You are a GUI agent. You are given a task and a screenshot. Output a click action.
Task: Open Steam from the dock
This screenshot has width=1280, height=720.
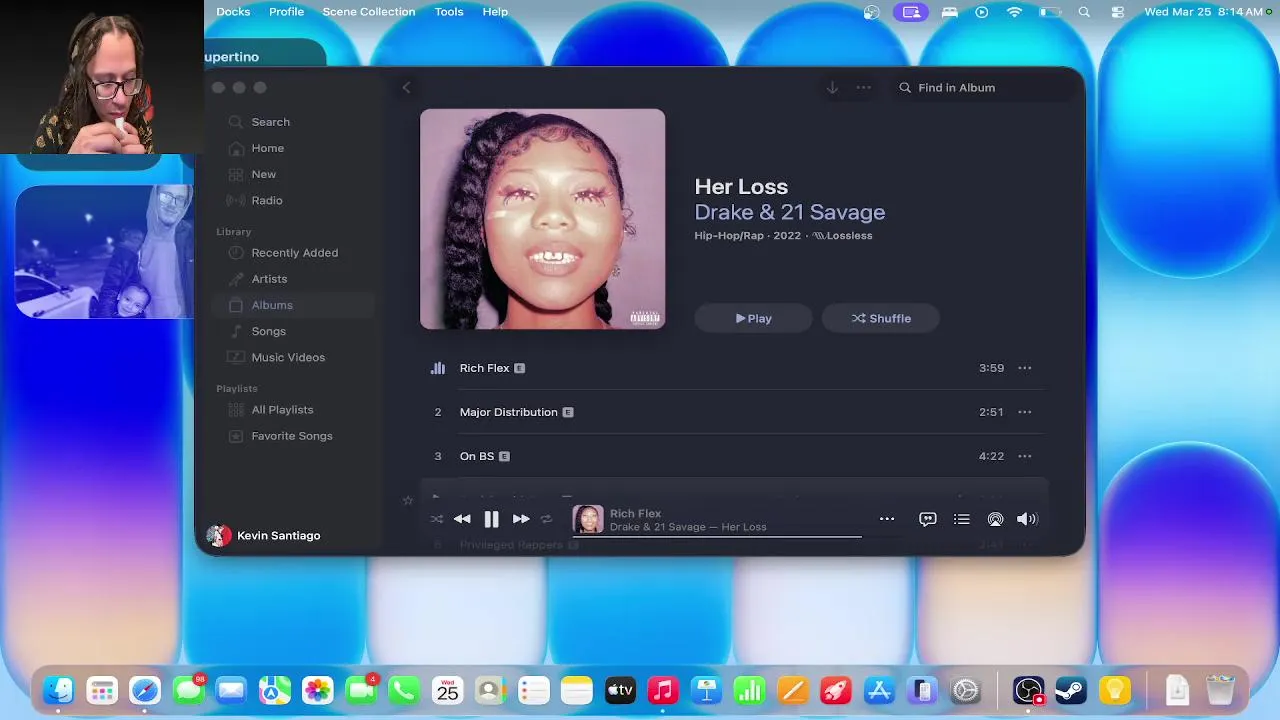1071,690
